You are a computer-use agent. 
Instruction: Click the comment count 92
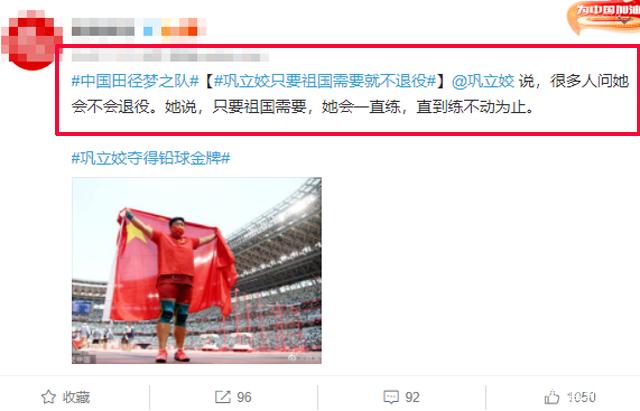pyautogui.click(x=412, y=397)
